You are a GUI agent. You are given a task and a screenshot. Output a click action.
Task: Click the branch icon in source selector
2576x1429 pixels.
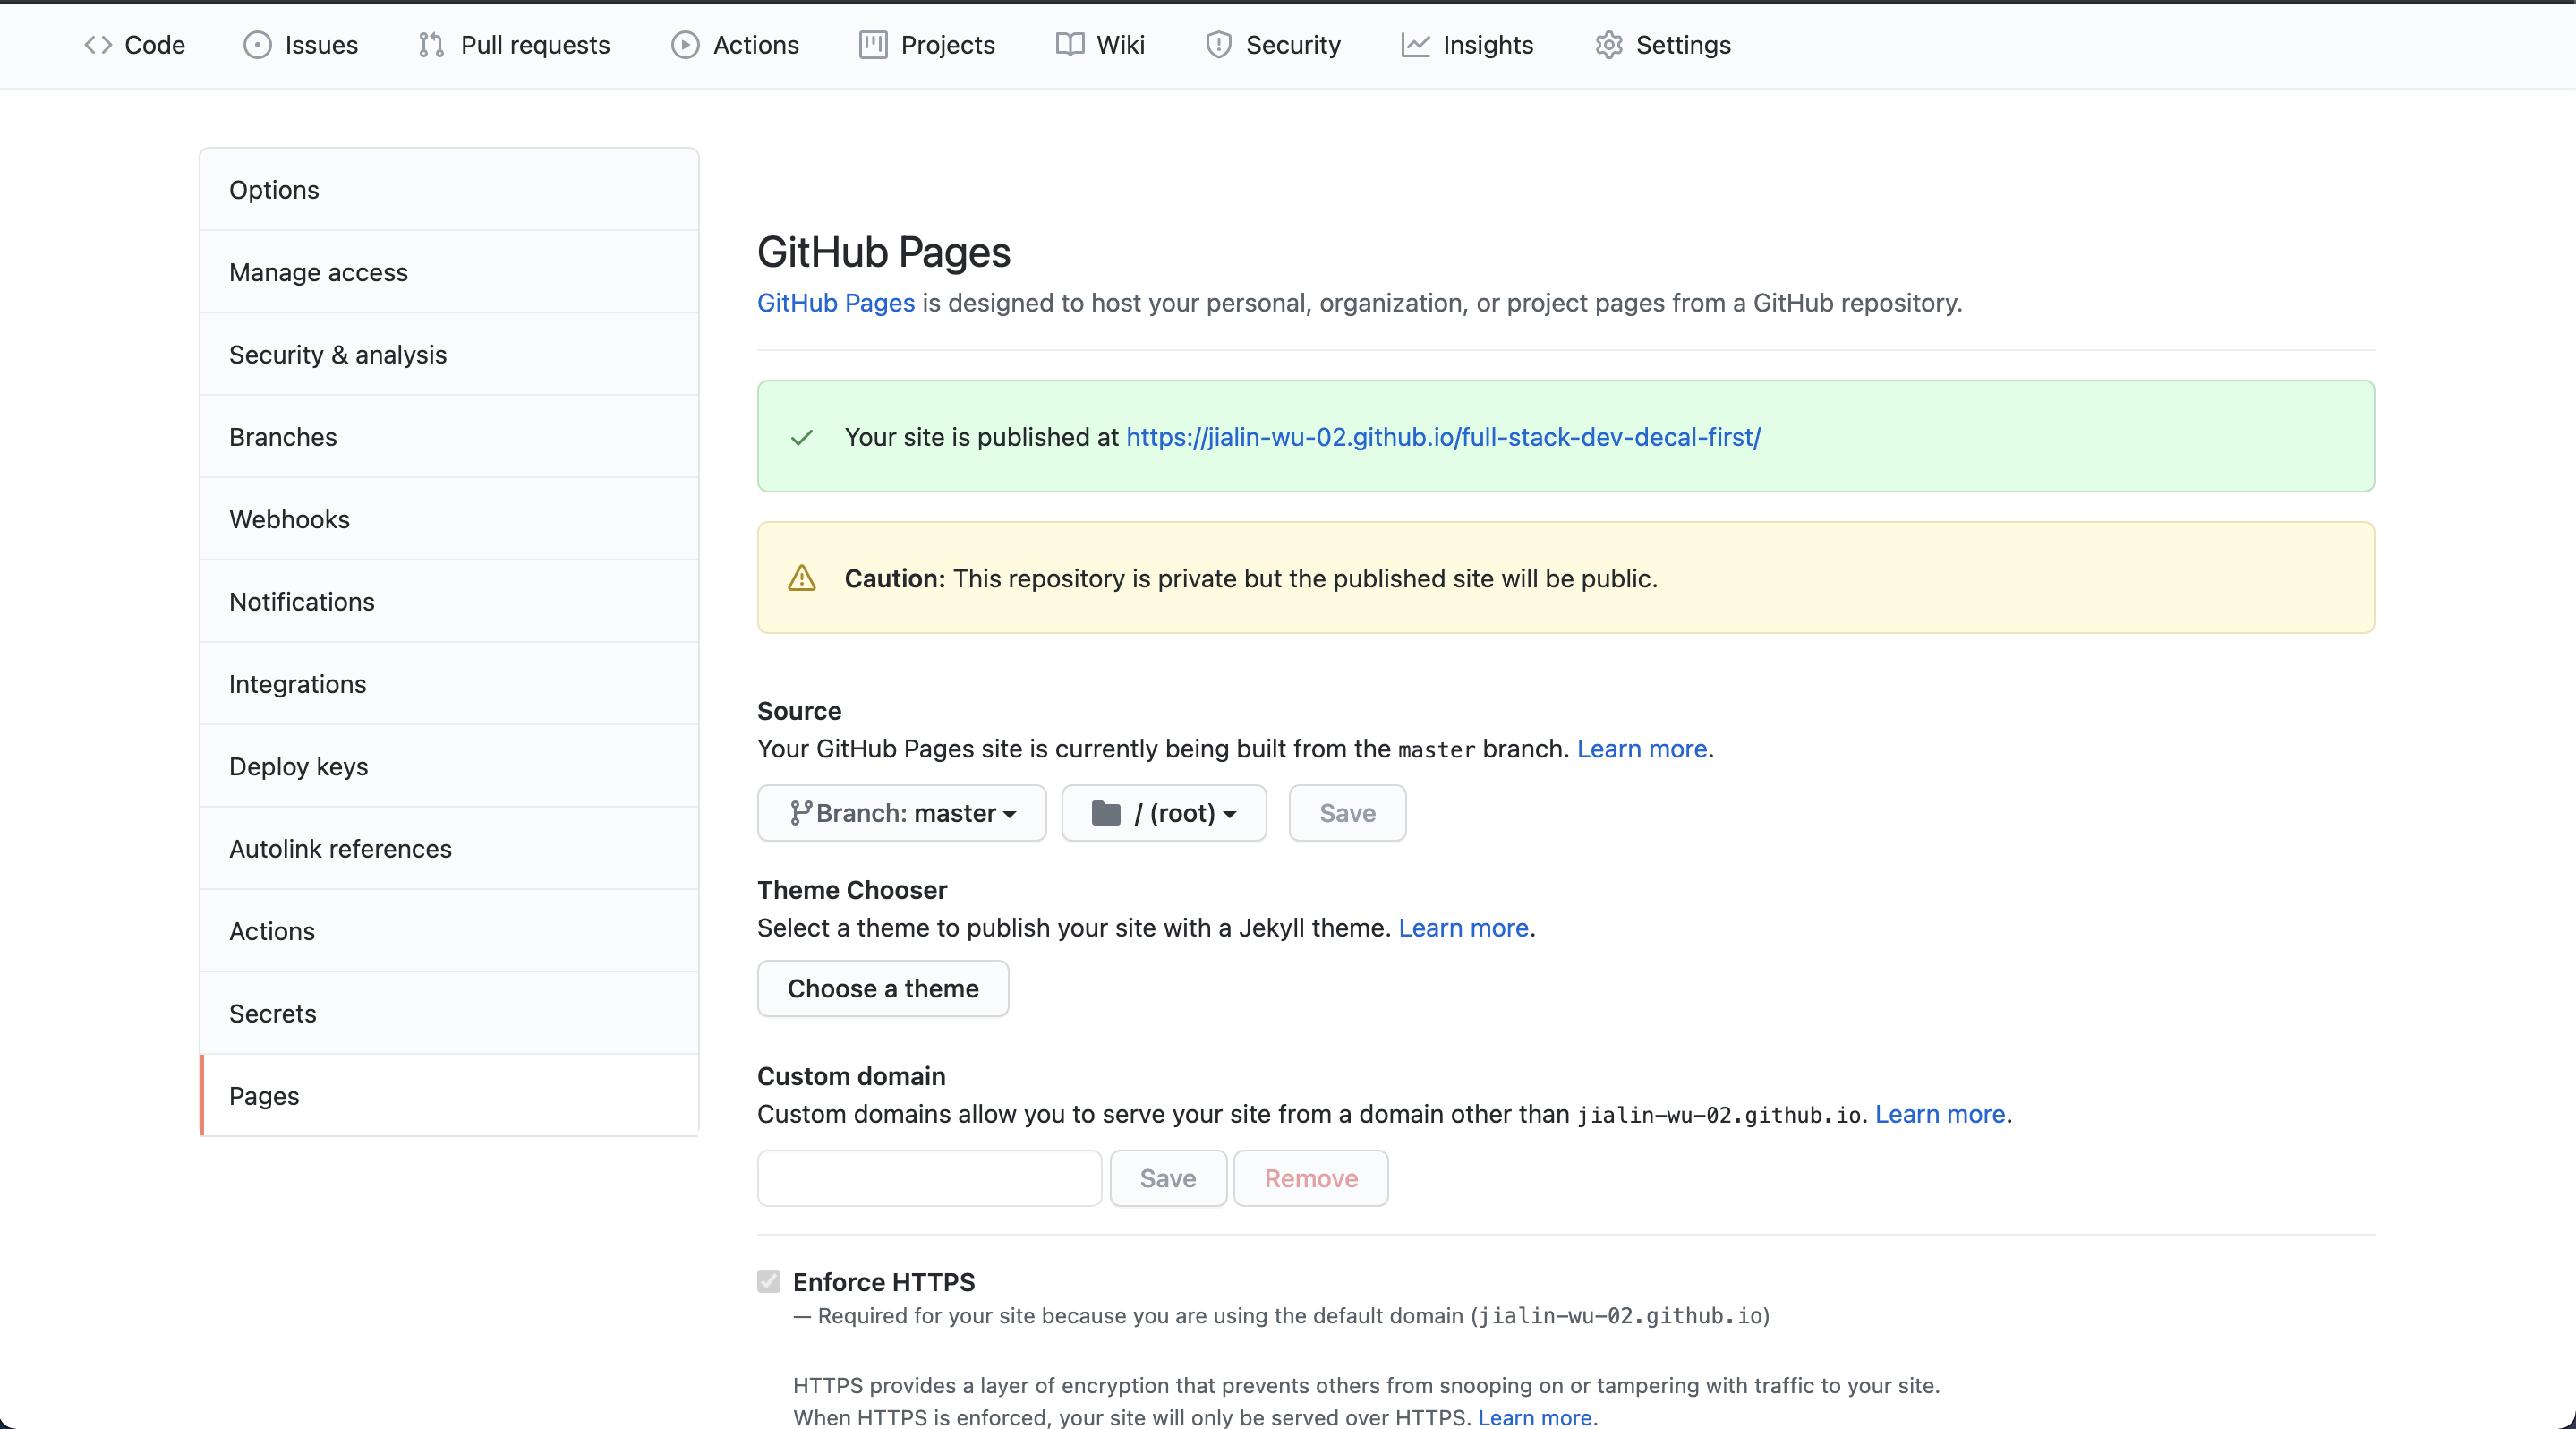point(800,813)
